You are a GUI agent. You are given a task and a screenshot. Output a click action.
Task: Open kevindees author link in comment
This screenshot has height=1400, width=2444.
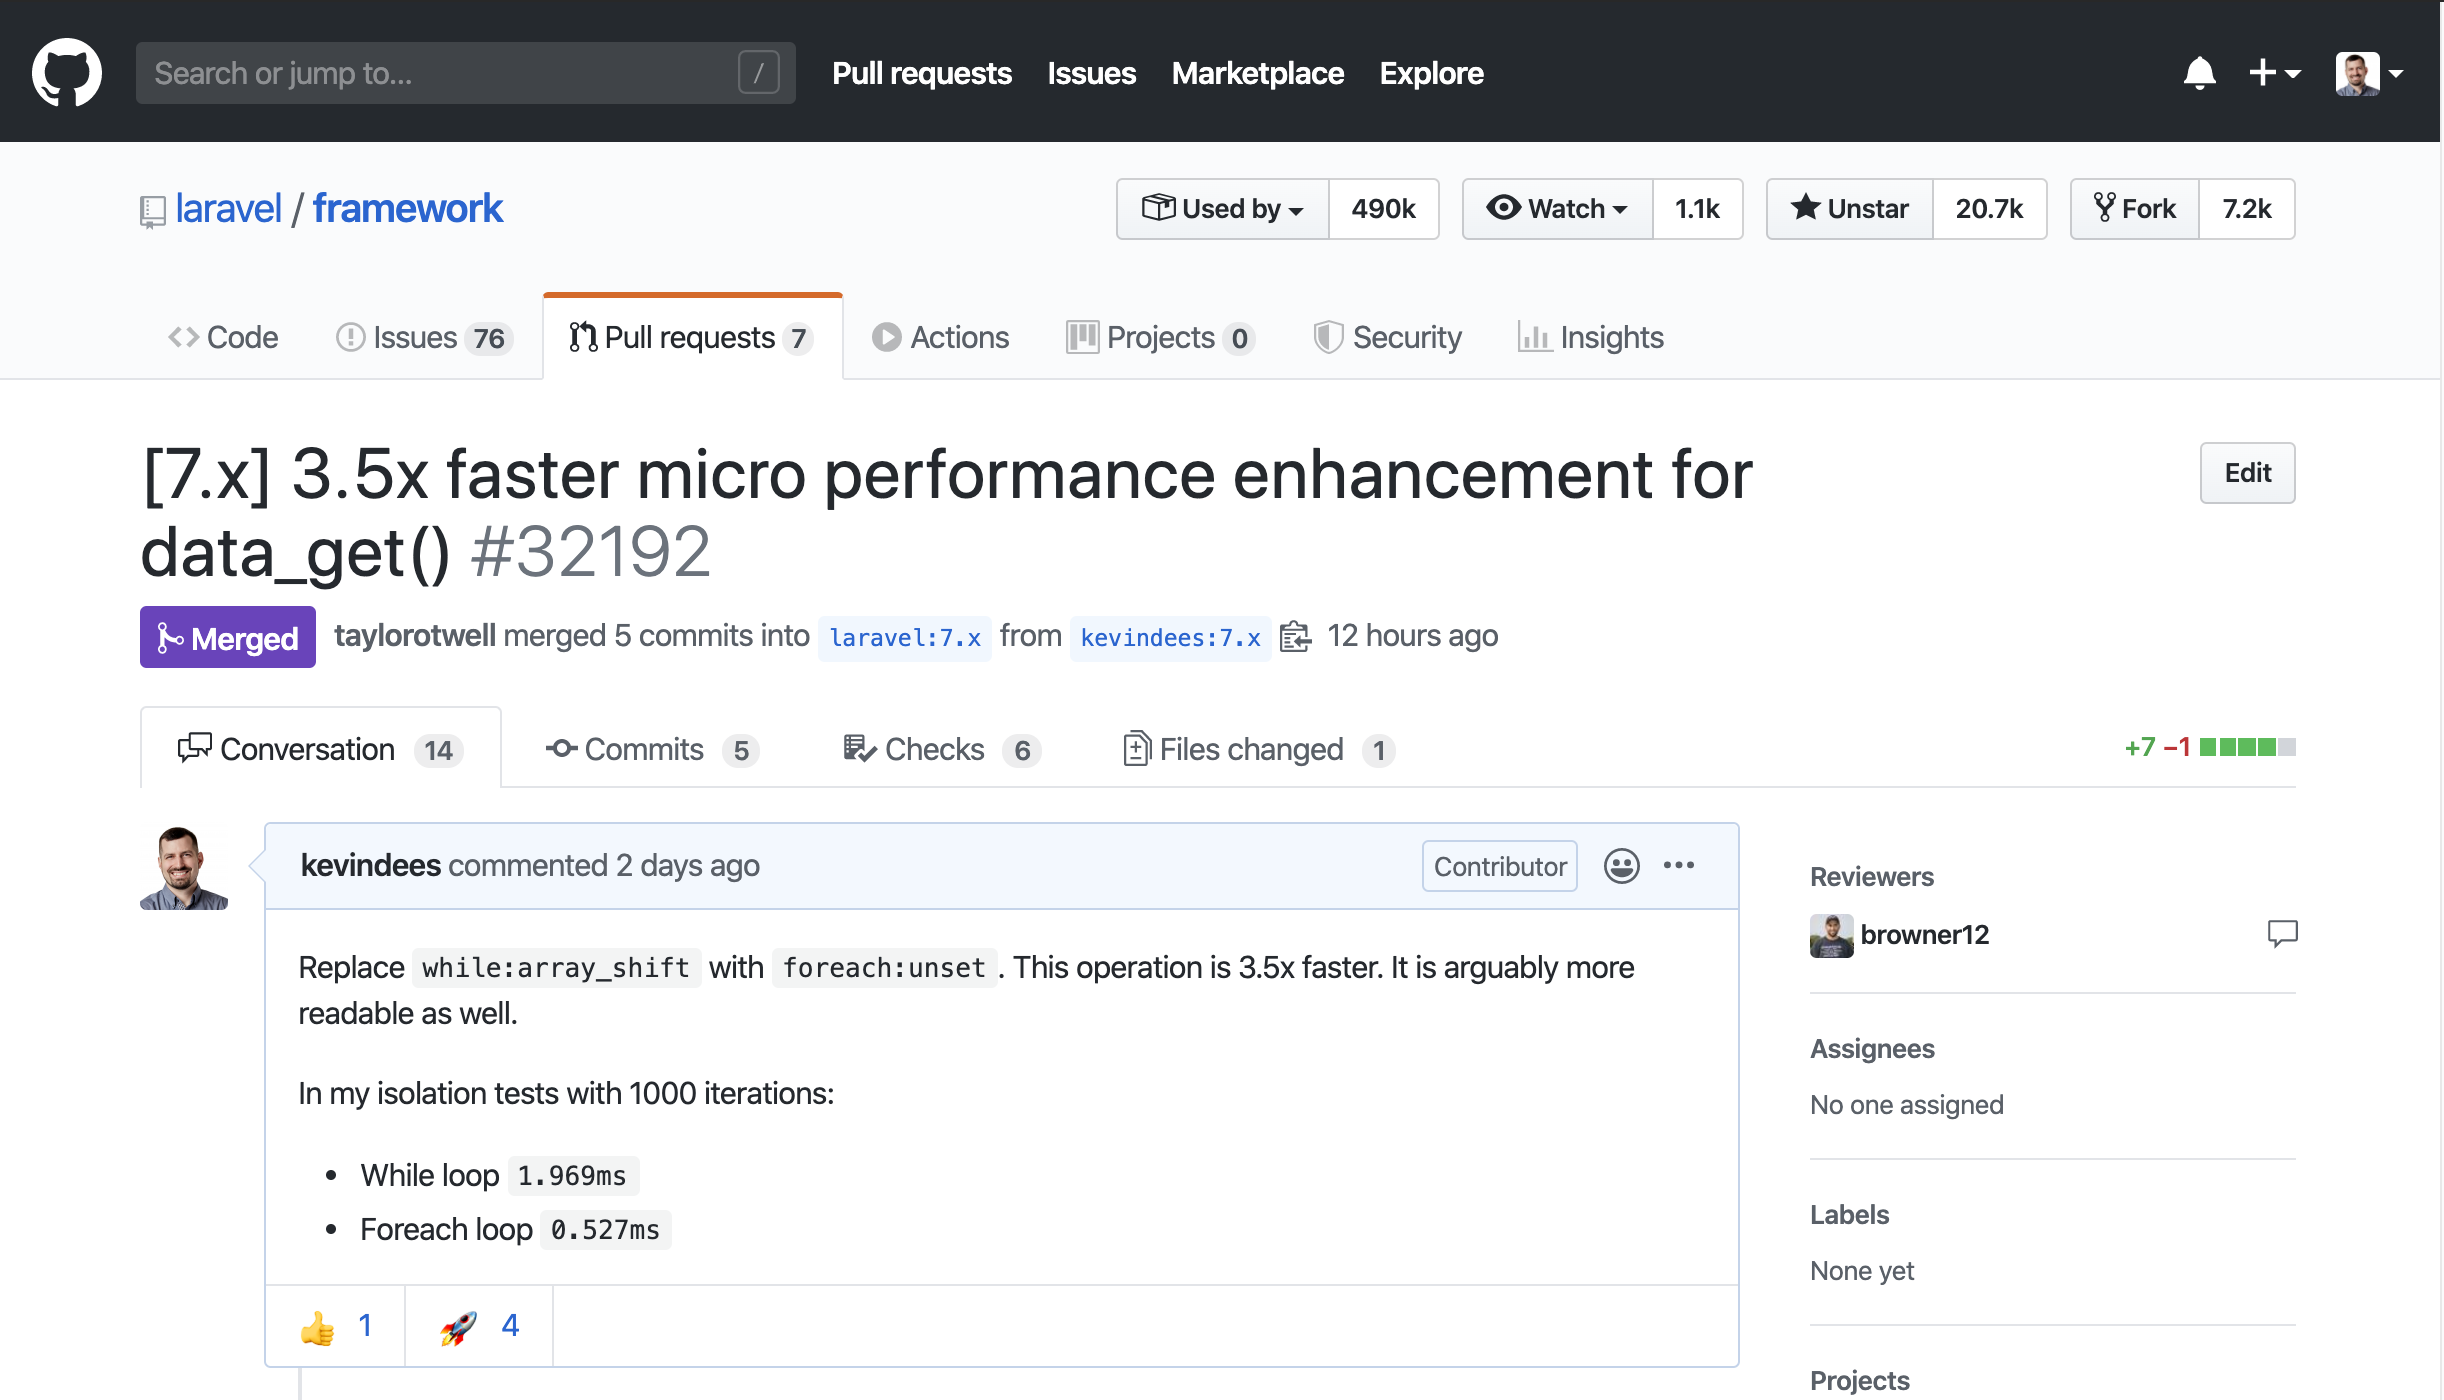(x=370, y=865)
